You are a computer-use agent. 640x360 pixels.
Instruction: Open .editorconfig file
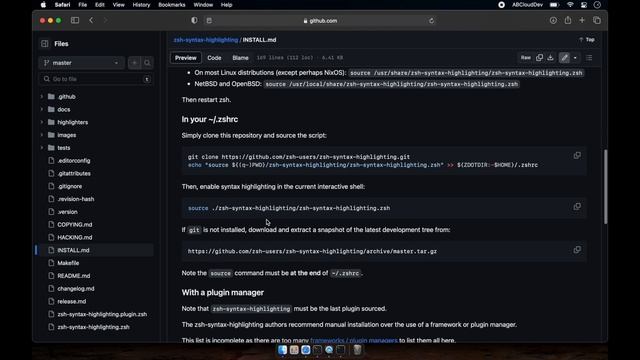[74, 160]
